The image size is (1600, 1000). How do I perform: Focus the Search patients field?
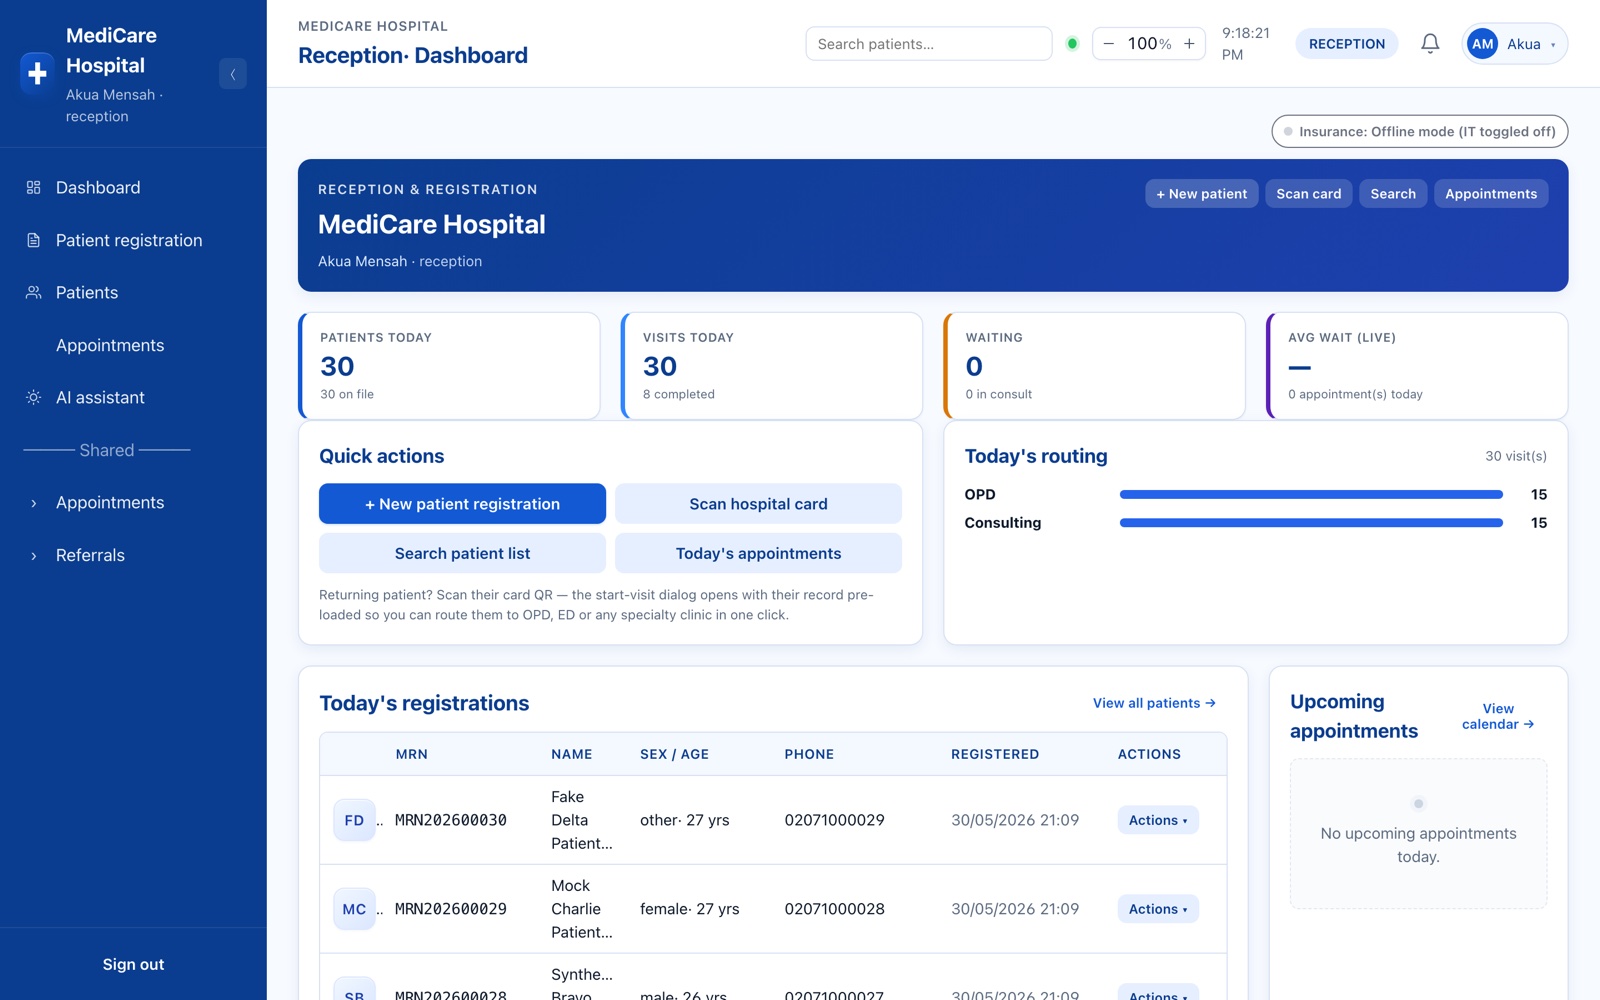(928, 44)
